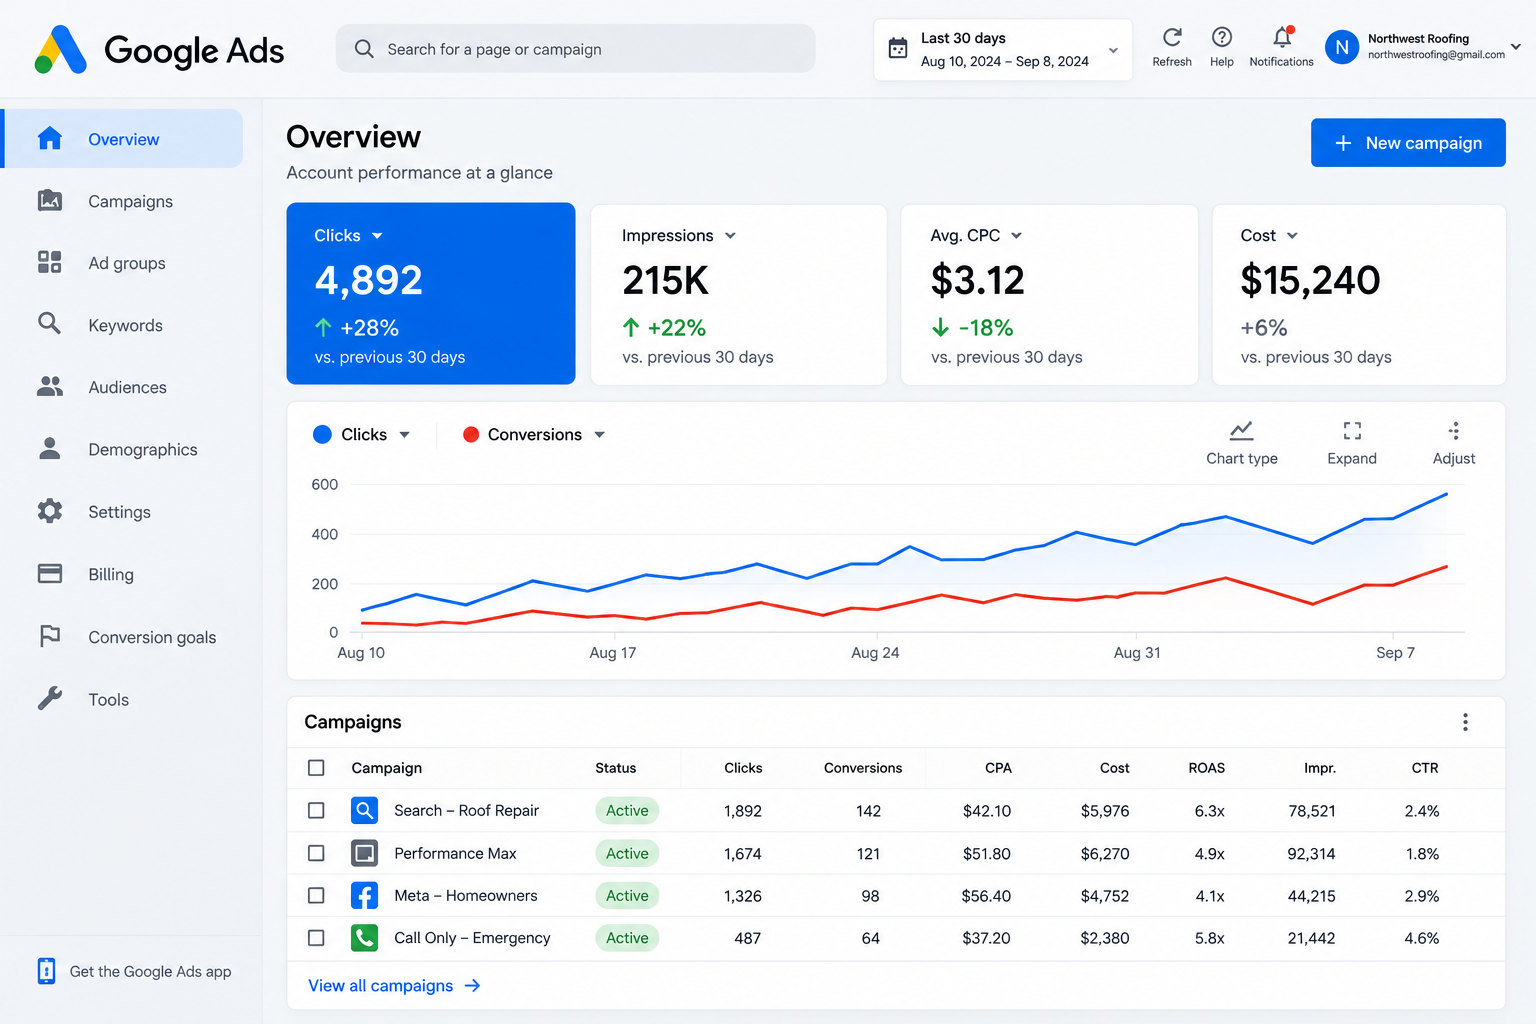Click the Conversion goals flag icon

(50, 636)
